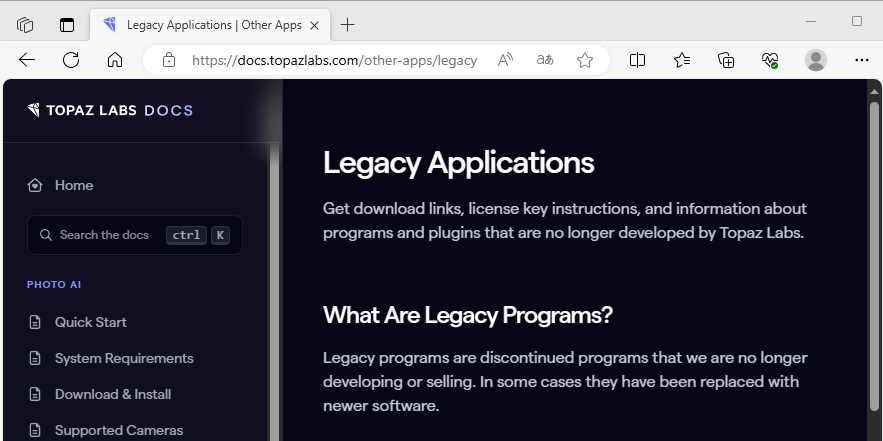Select the Legacy Applications browser tab

tap(211, 25)
